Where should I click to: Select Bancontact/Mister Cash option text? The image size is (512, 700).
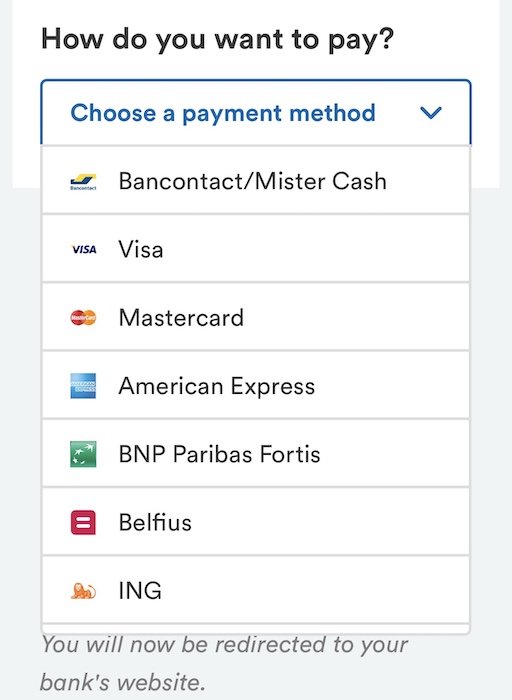tap(252, 181)
